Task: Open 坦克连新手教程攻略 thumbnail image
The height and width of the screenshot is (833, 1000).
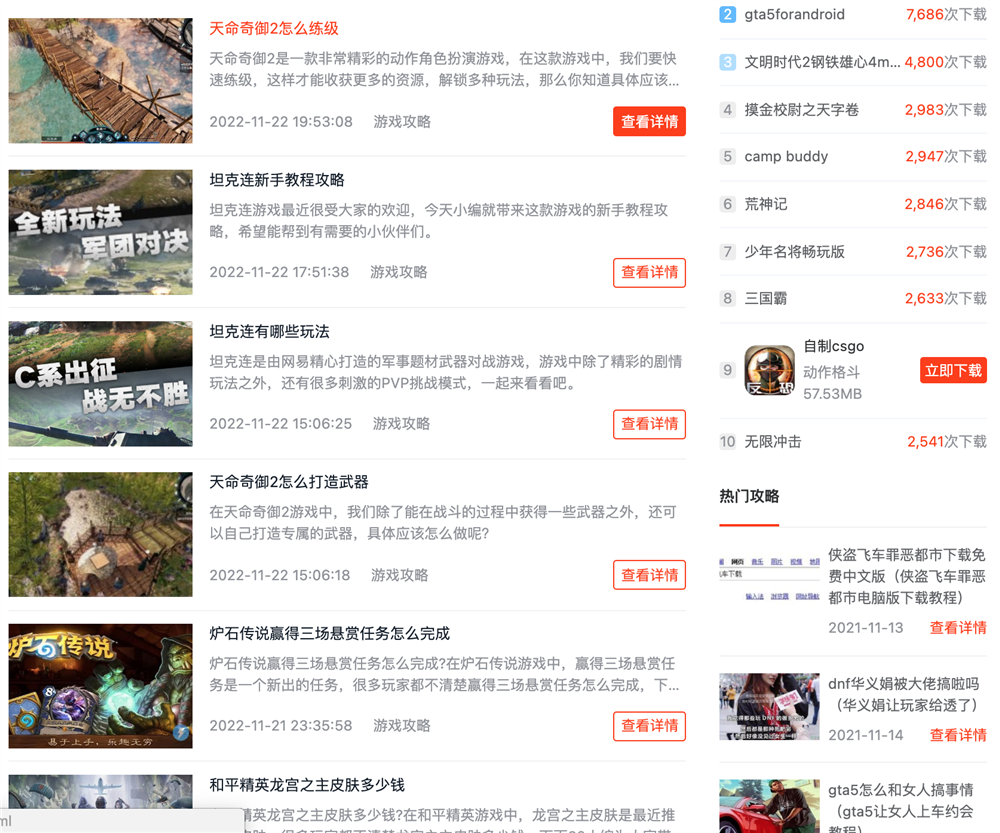Action: [x=100, y=232]
